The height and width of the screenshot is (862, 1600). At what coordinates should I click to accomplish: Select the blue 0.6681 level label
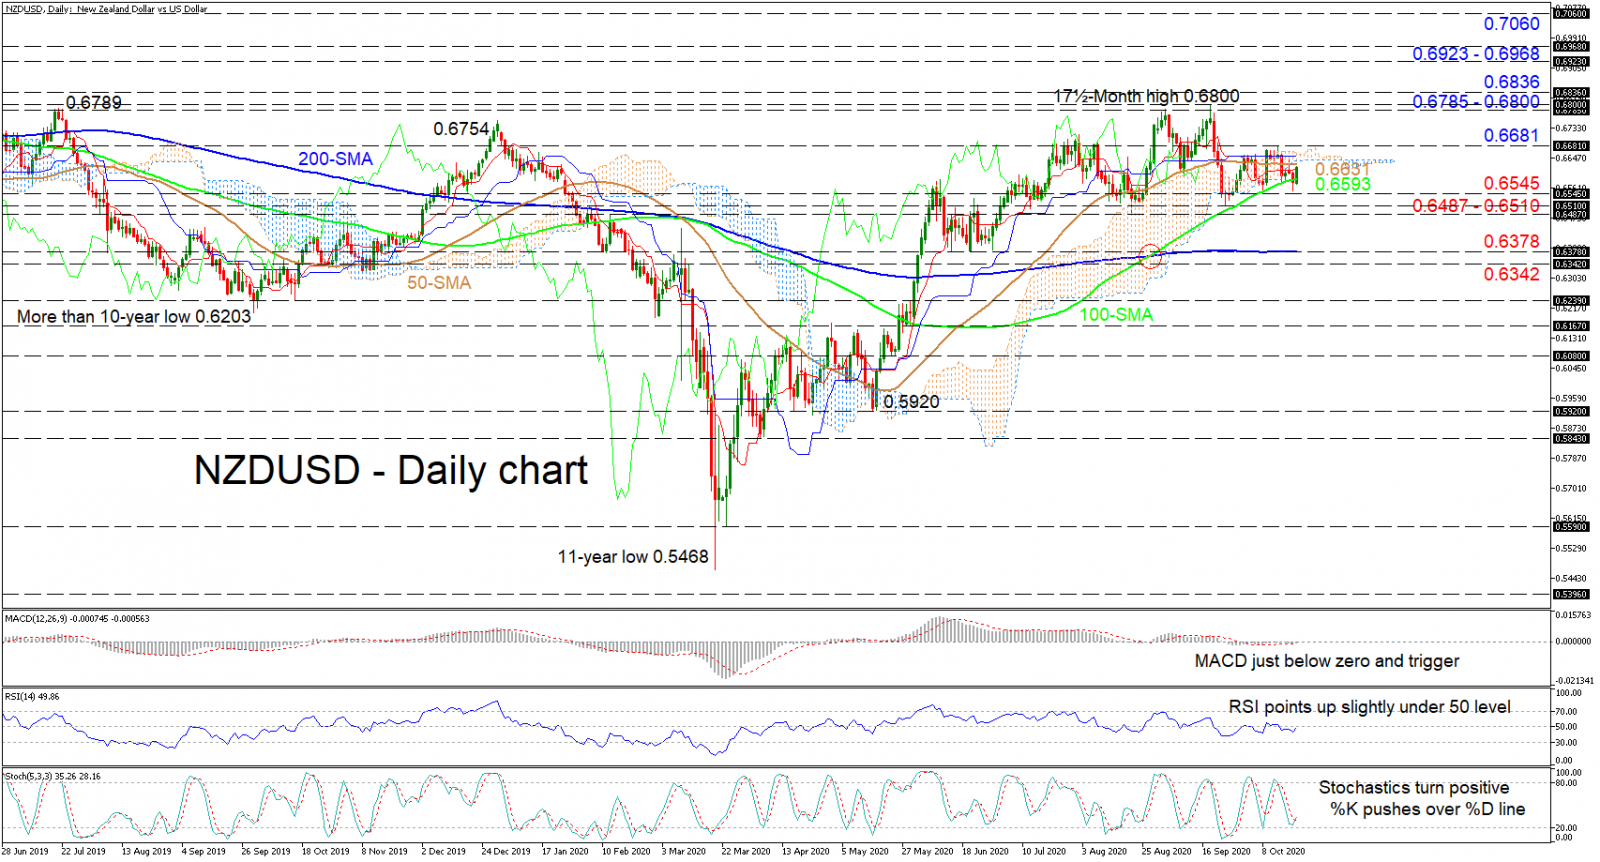click(1511, 135)
